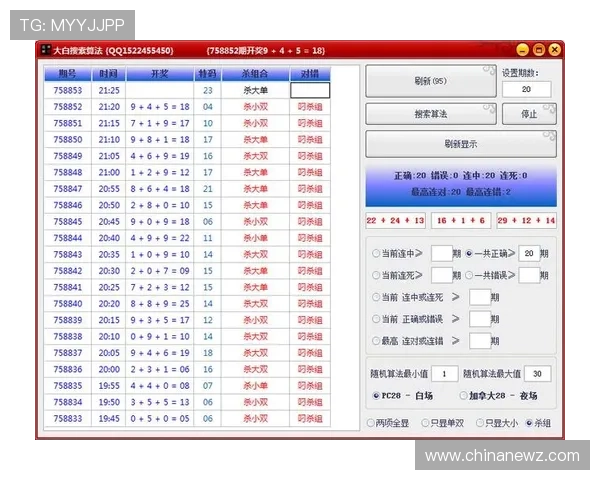Select the 当前连死> radio button
This screenshot has height=480, width=600.
[376, 275]
